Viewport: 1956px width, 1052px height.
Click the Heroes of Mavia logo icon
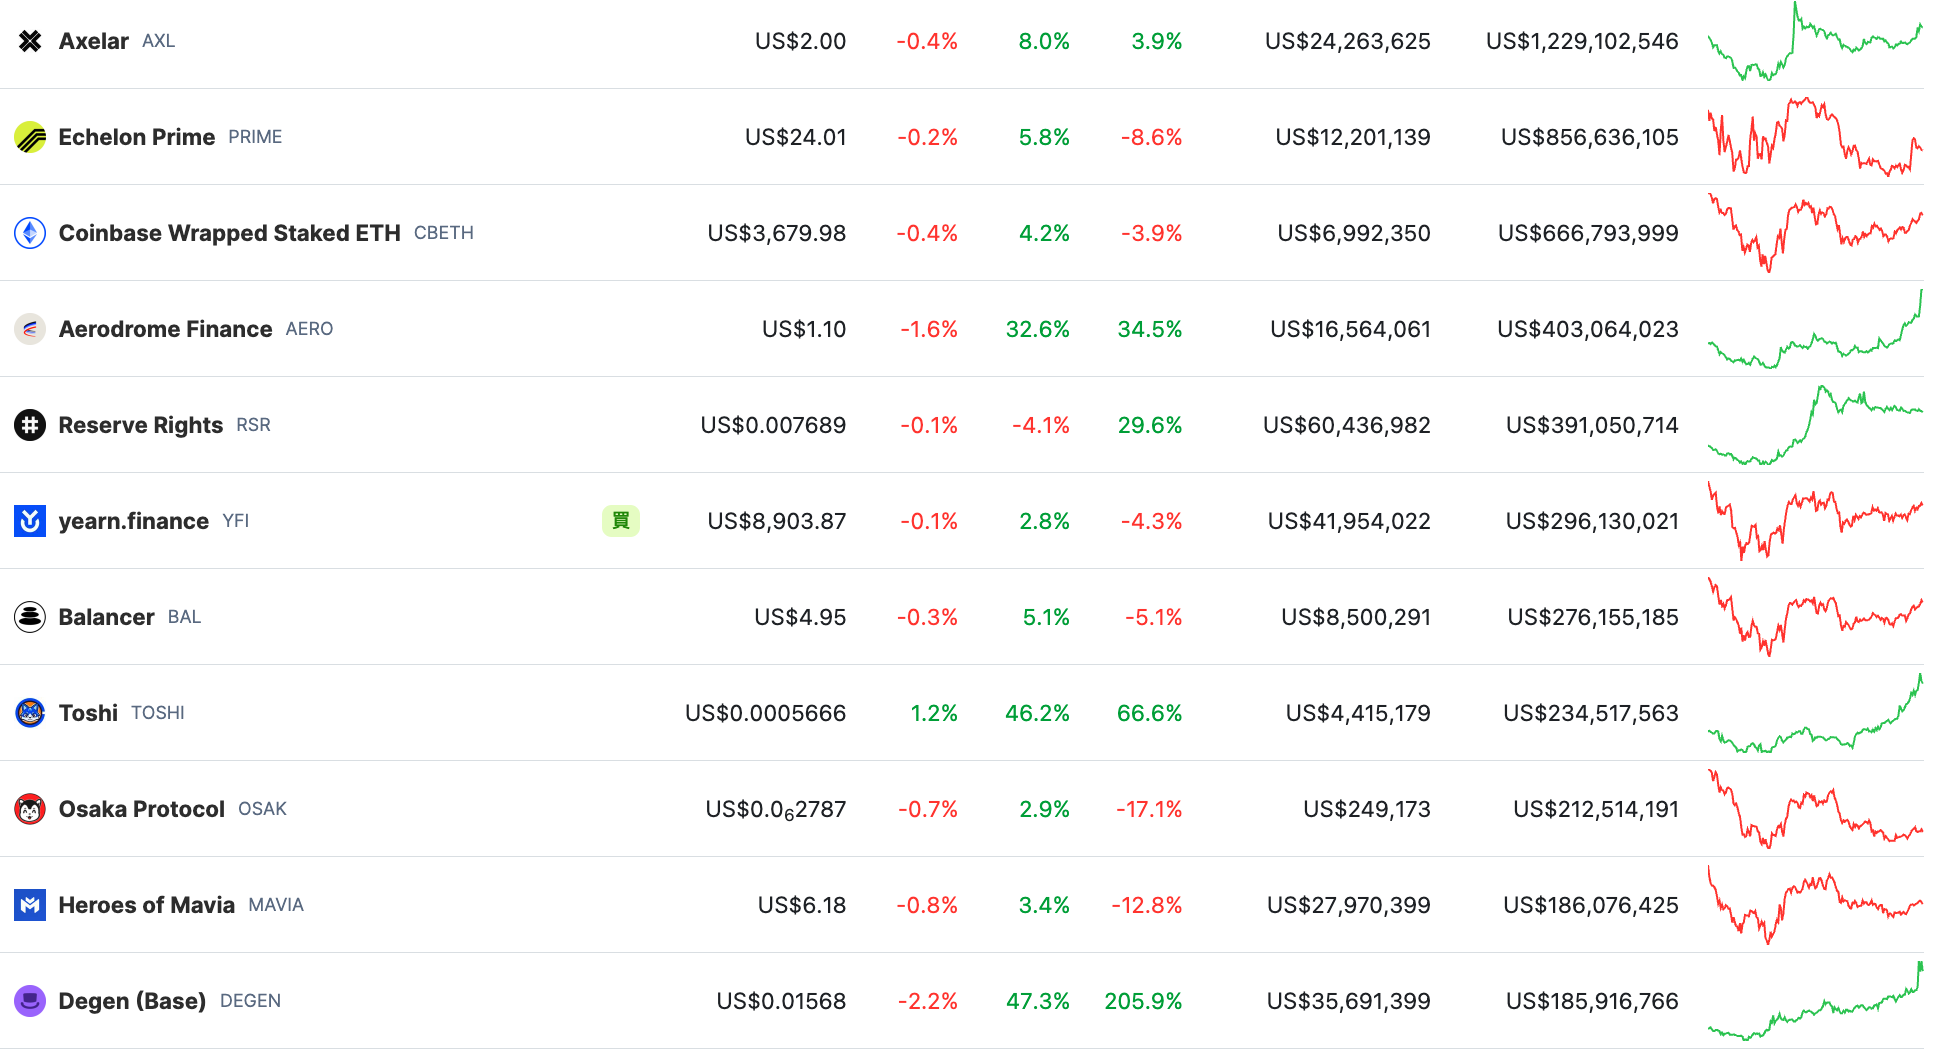coord(30,905)
